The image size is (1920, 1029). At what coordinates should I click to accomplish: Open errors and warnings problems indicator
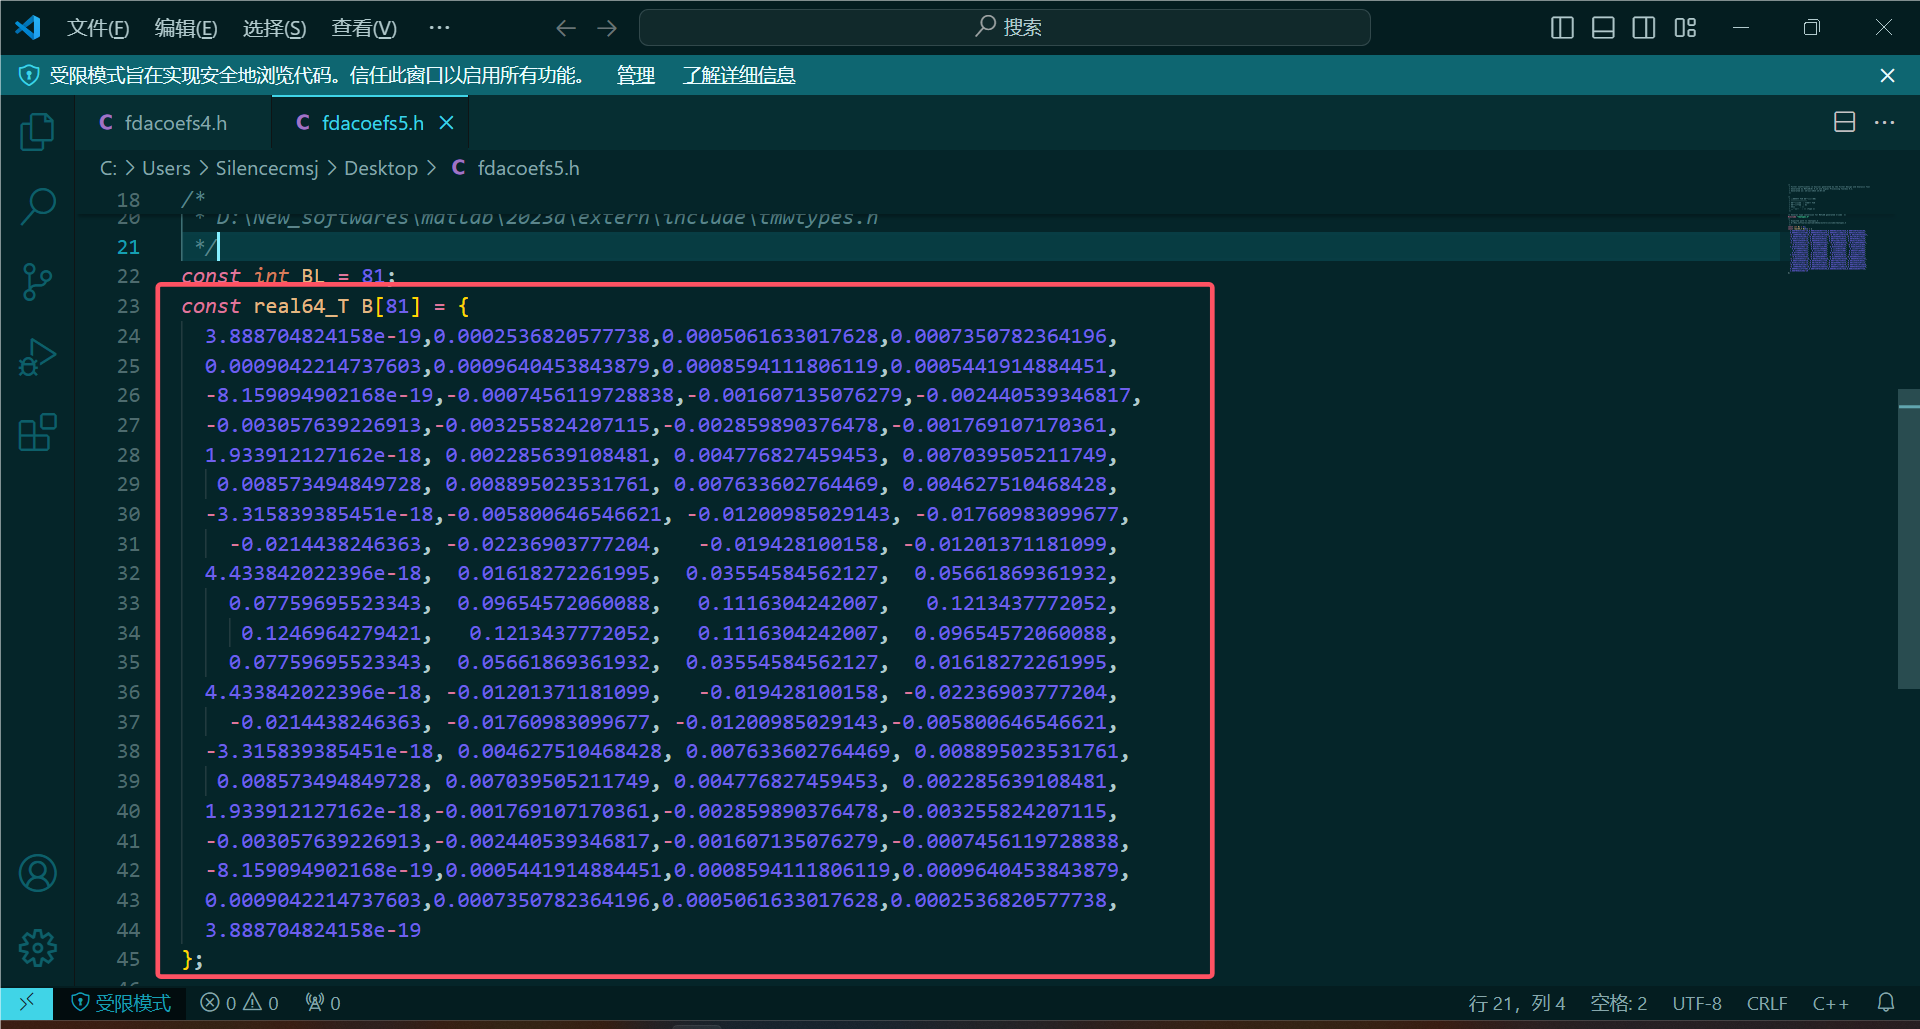[239, 1002]
